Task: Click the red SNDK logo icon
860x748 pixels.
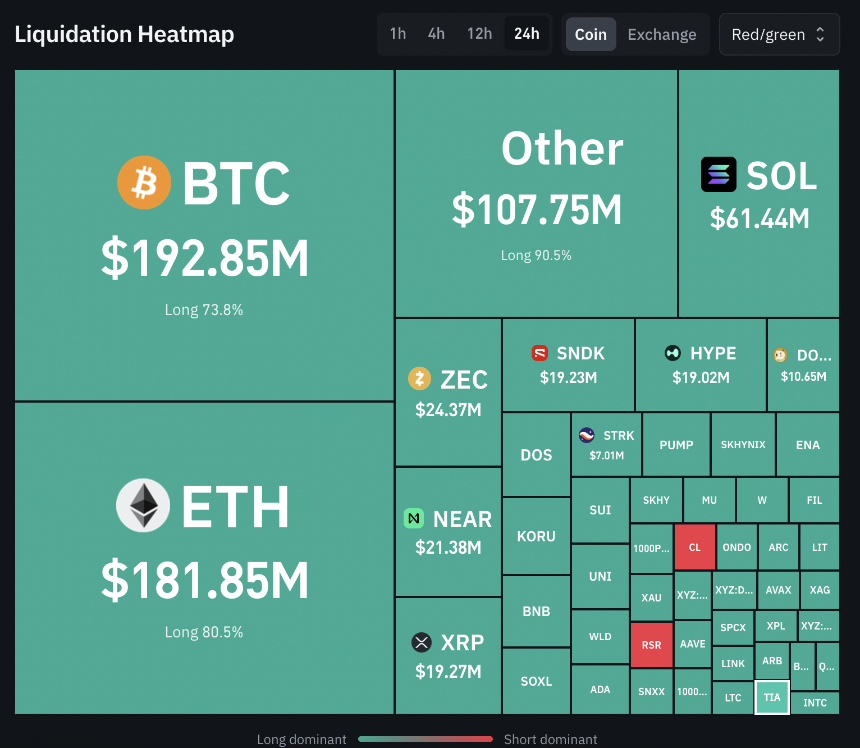Action: [540, 353]
